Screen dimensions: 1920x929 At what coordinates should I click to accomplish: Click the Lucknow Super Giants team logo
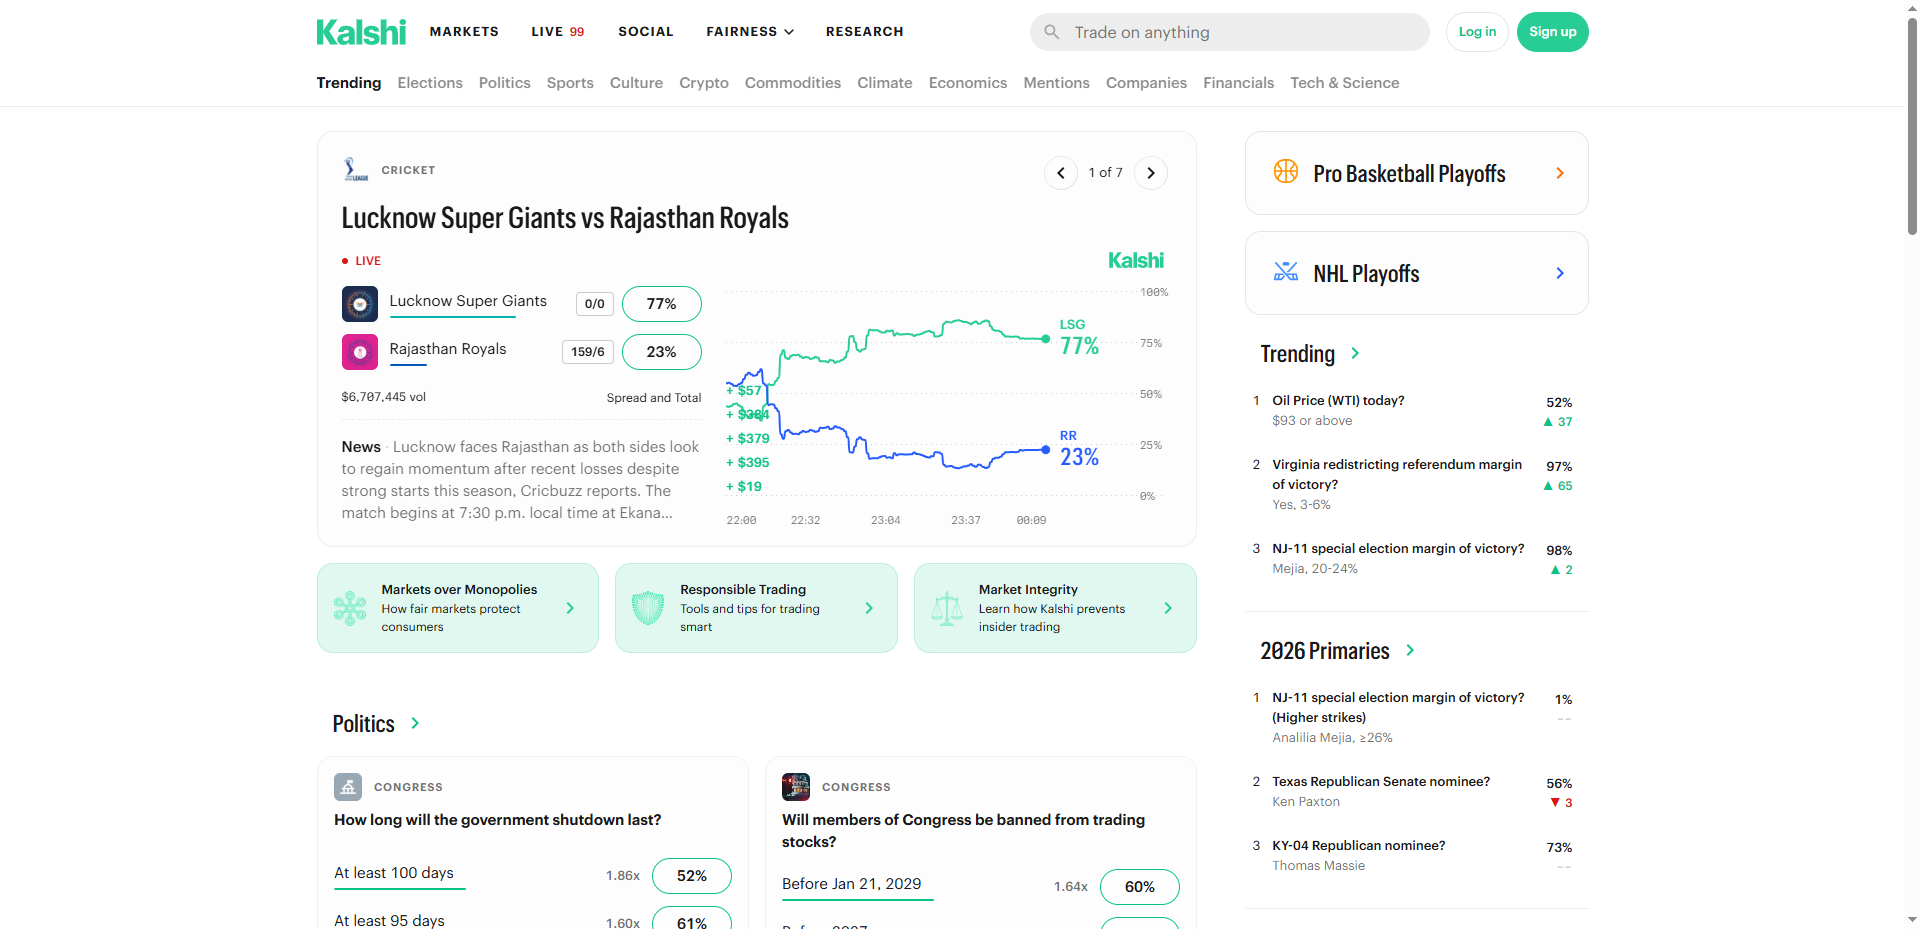coord(359,304)
